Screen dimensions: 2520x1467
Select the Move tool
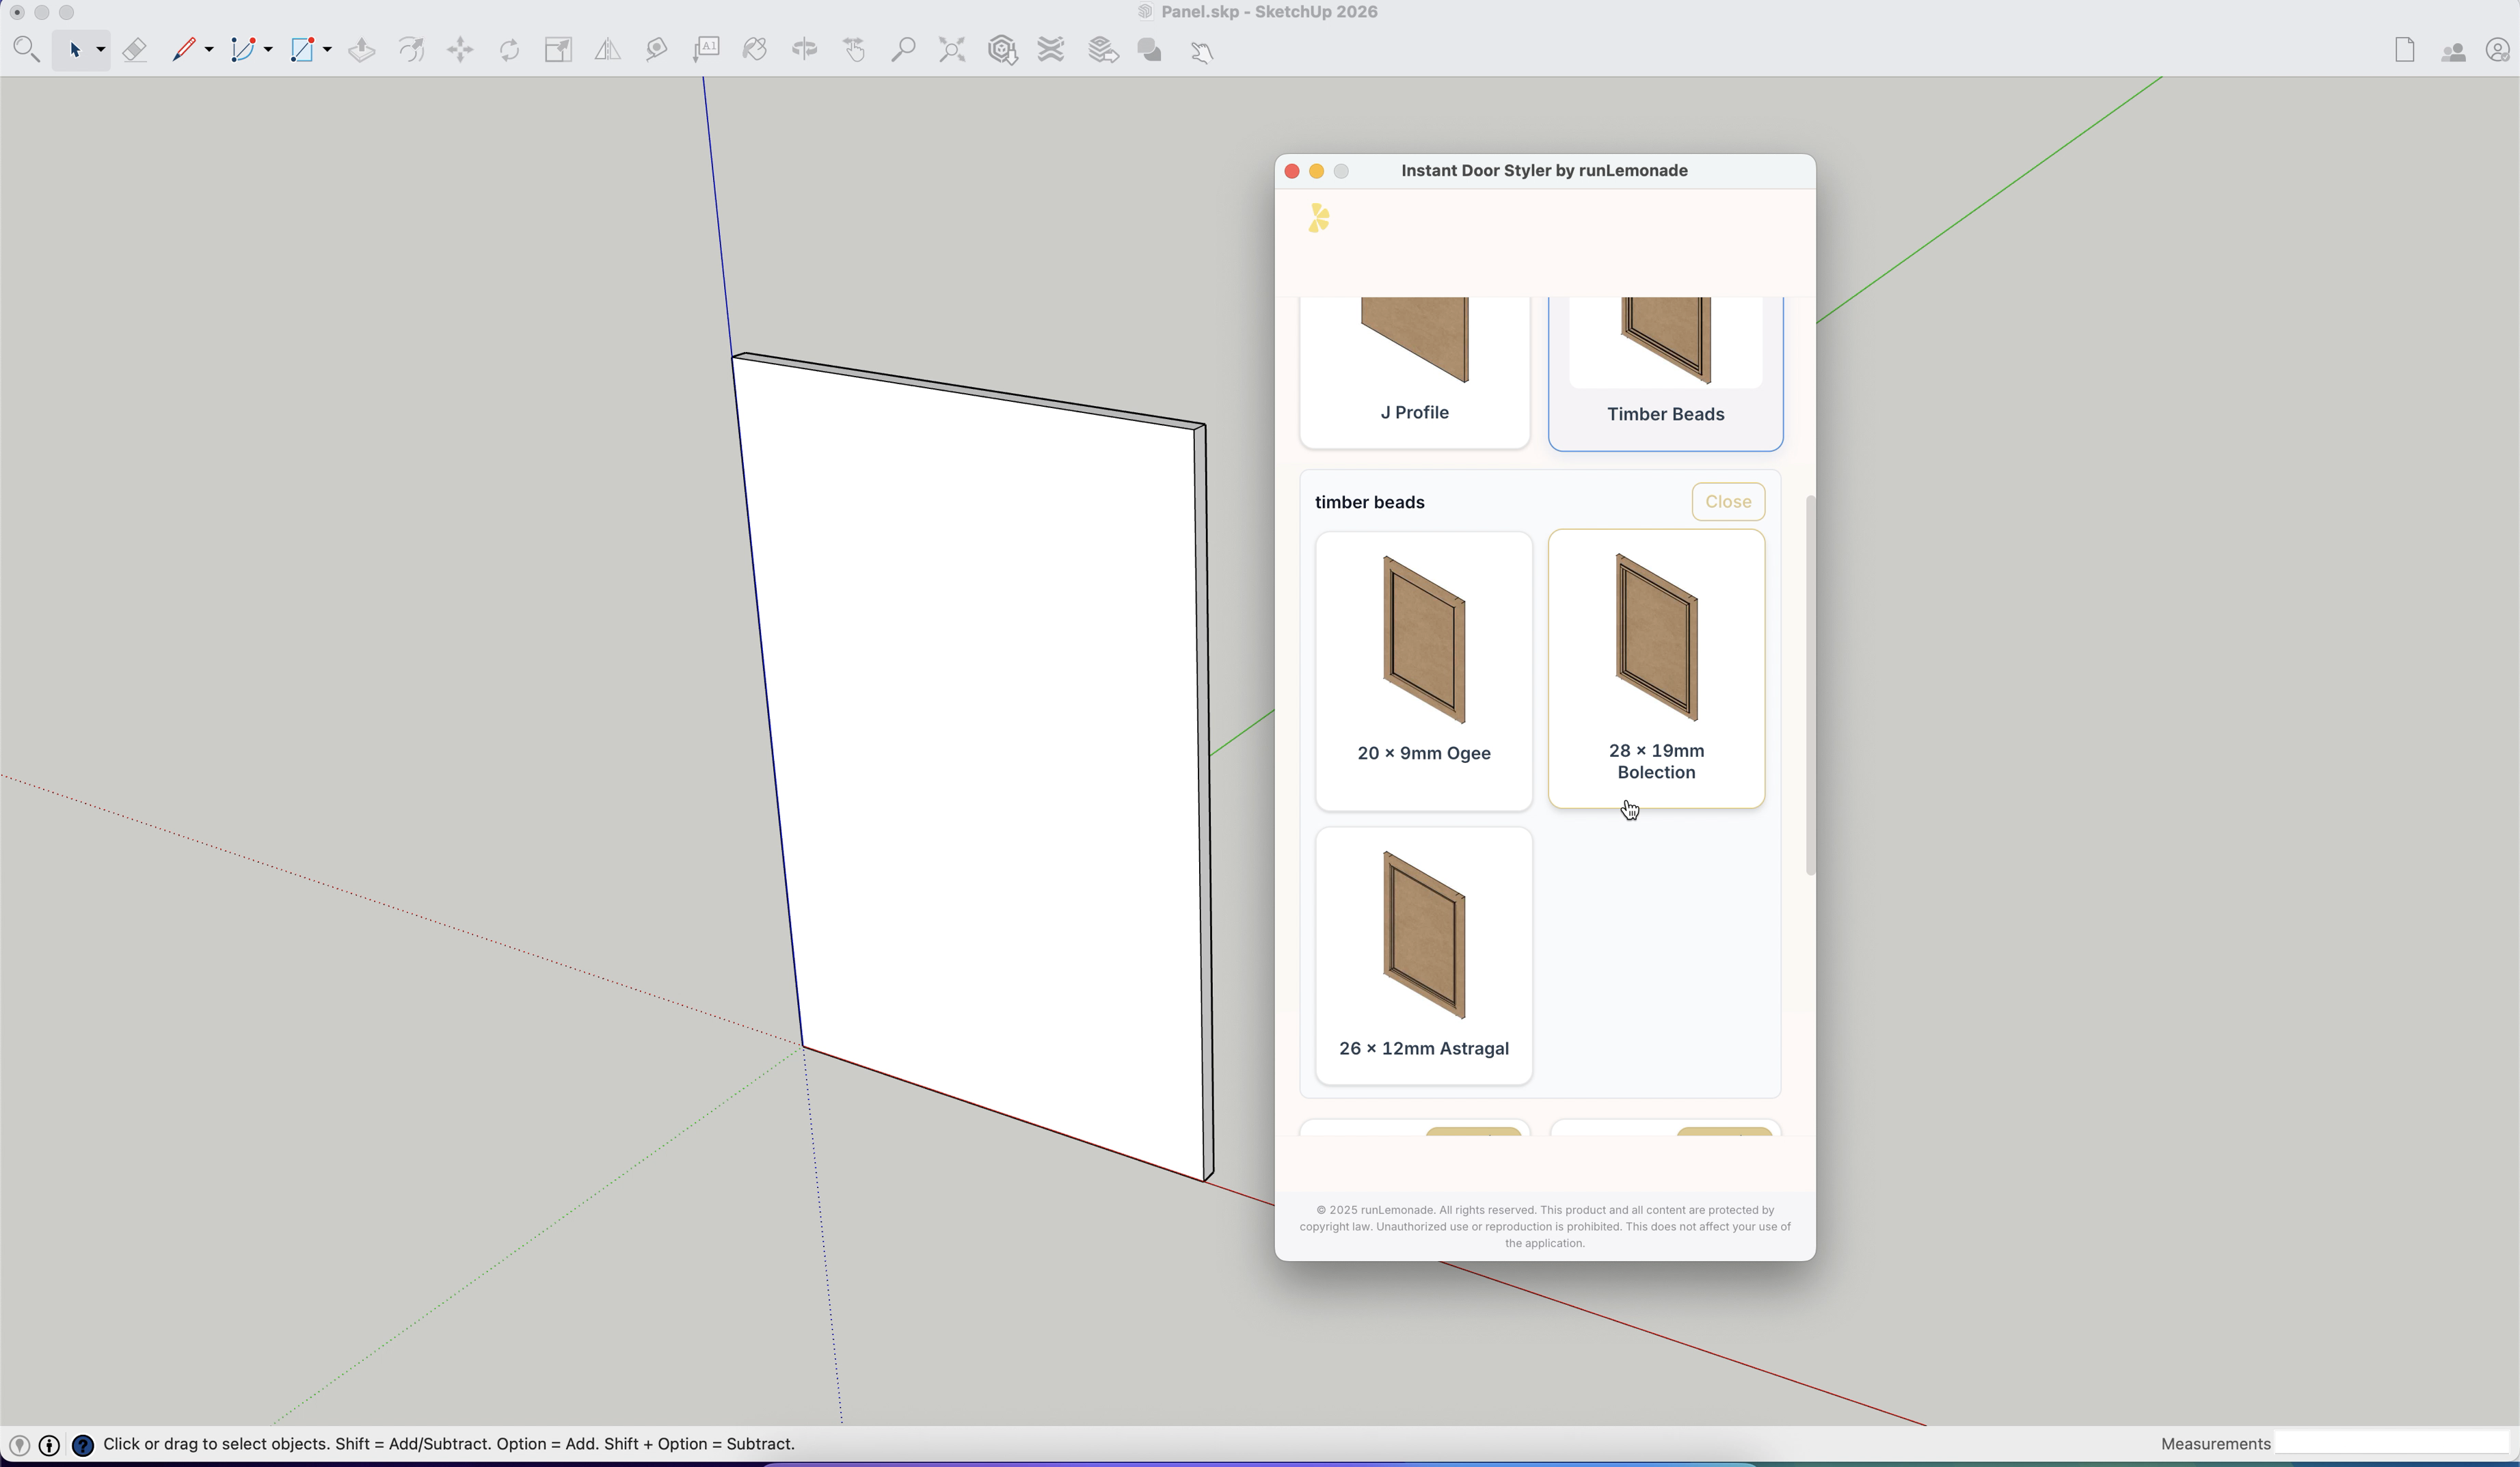(461, 49)
